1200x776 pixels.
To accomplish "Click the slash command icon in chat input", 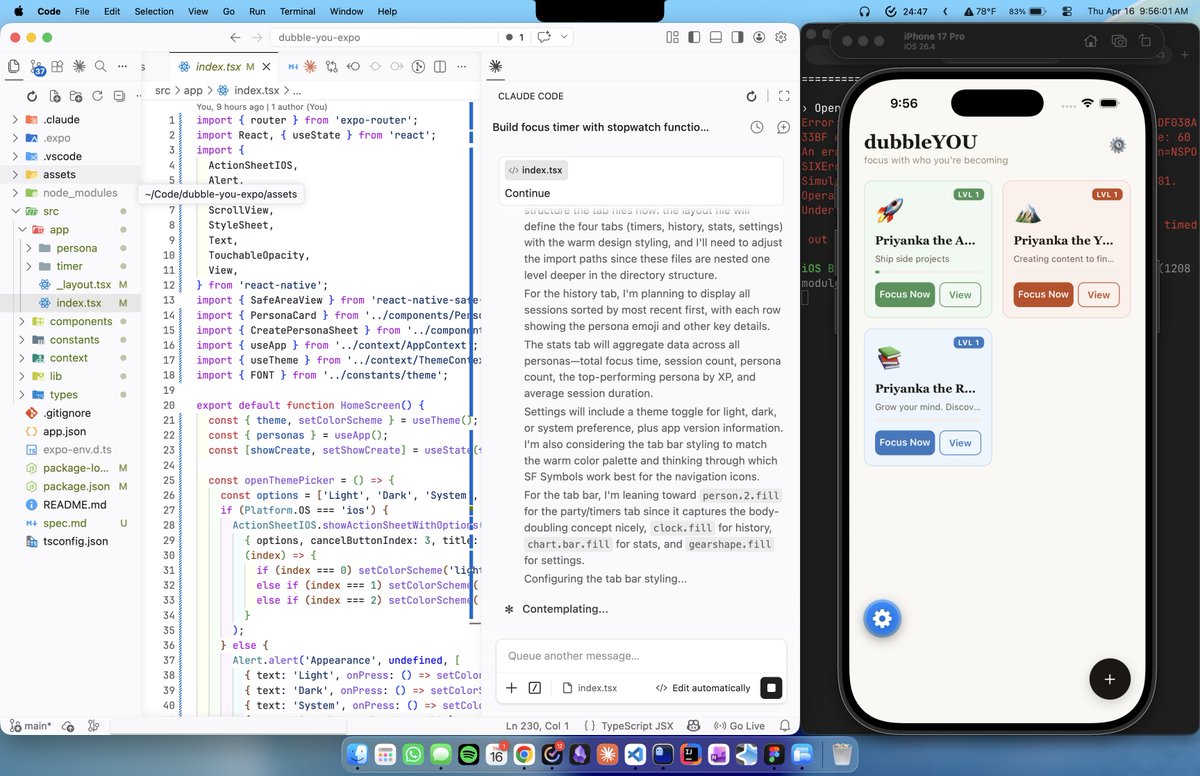I will point(535,688).
